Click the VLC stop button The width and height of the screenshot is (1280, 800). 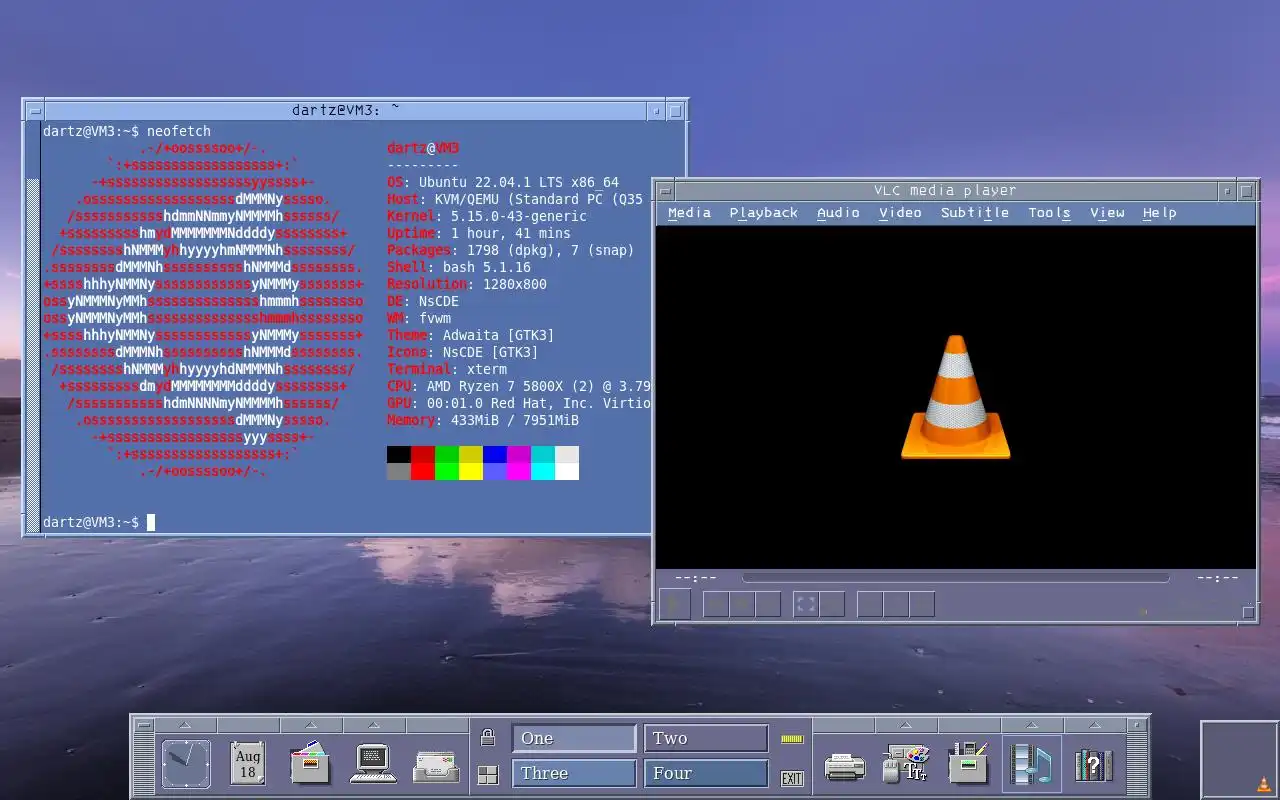[x=742, y=604]
